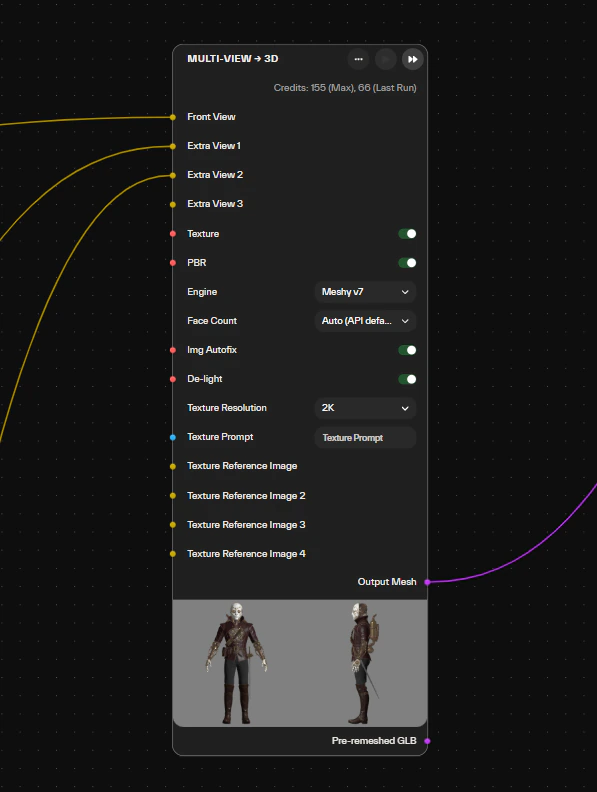Image resolution: width=597 pixels, height=792 pixels.
Task: Click the Extra View 2 input port
Action: coord(173,175)
